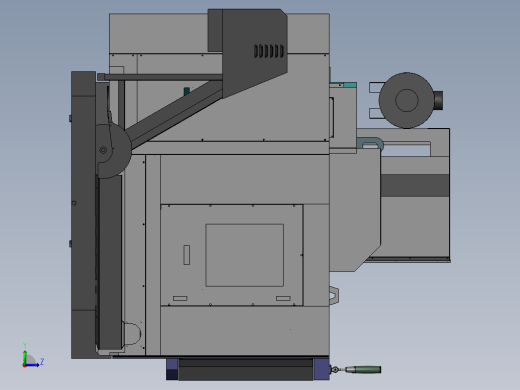The image size is (520, 390).
Task: Select the dome-shaped part at lower left
Action: (132, 333)
